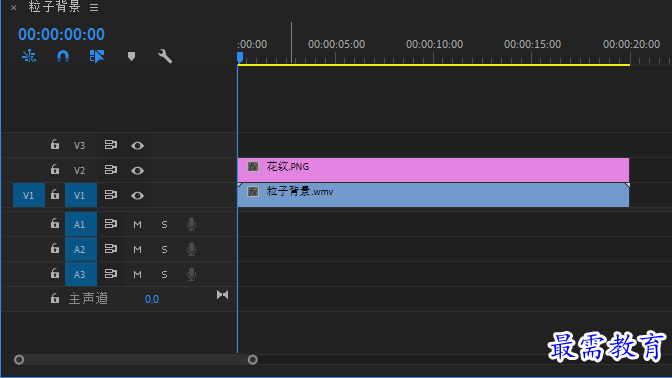Enable voice-over record on A1
Screen dimensions: 672x378
point(192,224)
